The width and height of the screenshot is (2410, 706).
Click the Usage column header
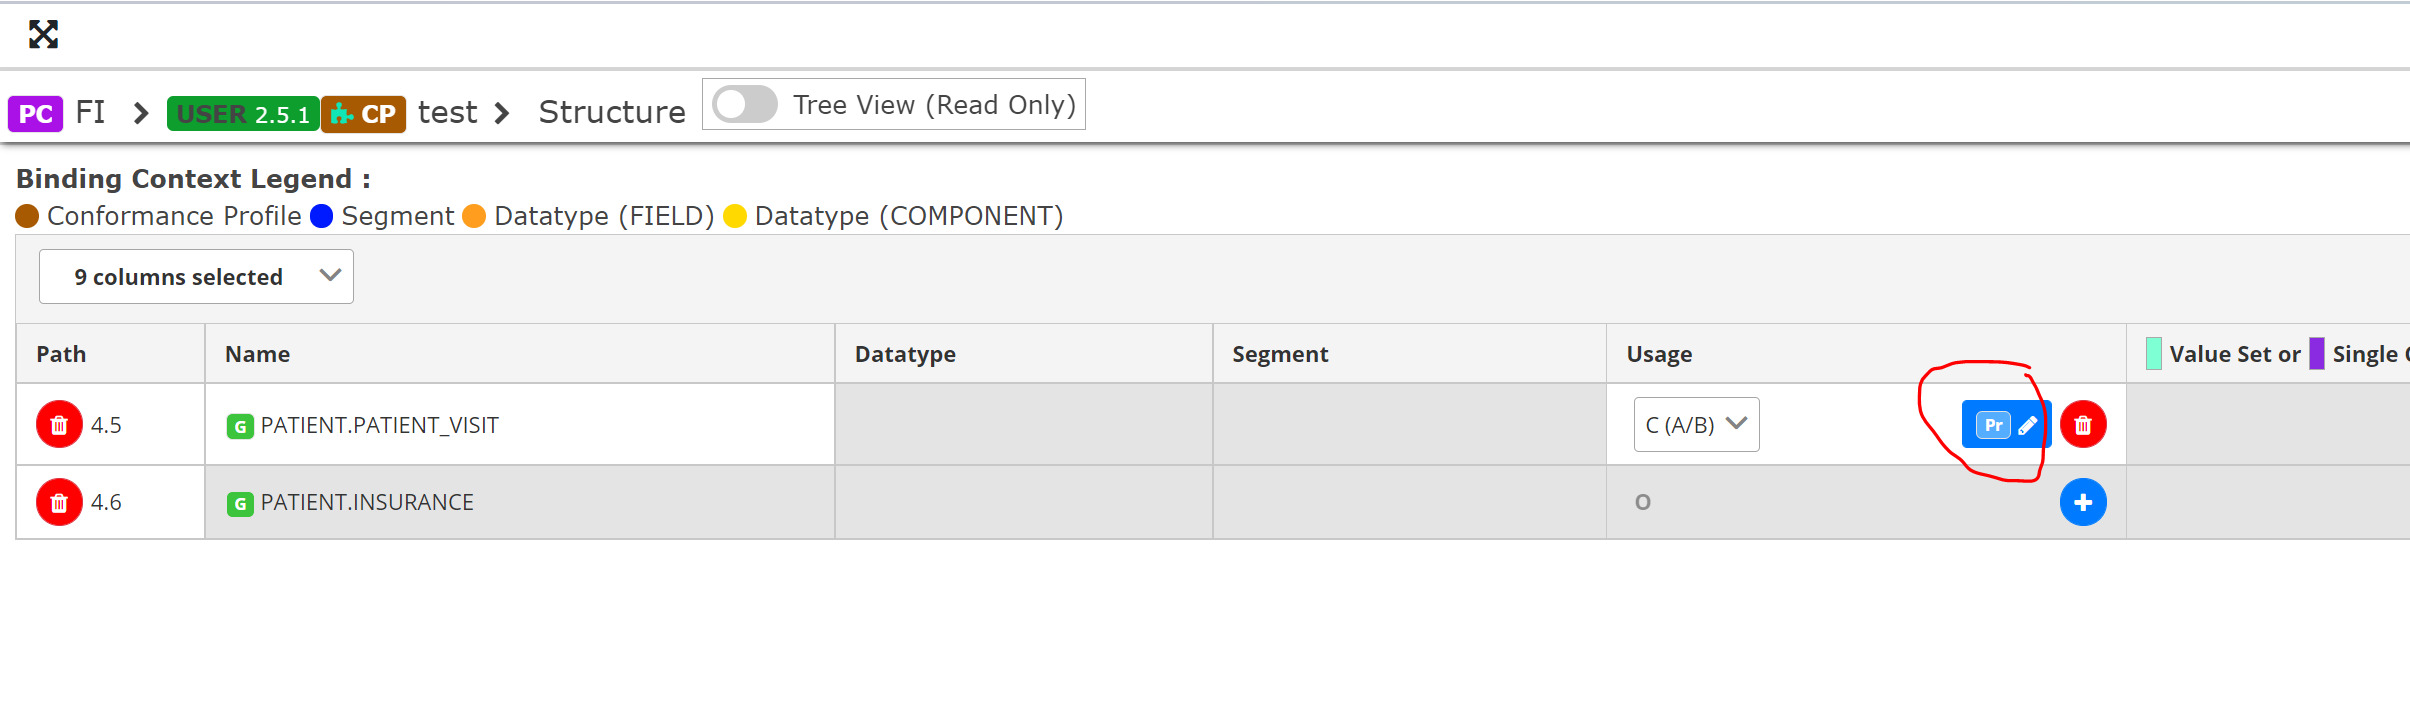[x=1660, y=353]
